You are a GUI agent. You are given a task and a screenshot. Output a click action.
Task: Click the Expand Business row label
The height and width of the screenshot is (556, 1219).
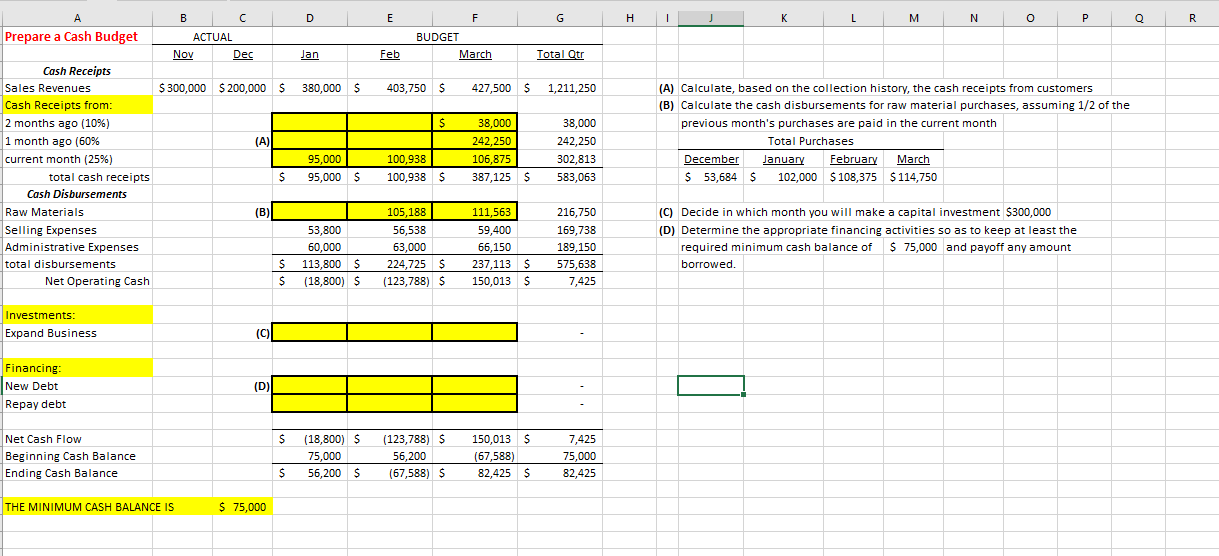click(x=51, y=333)
